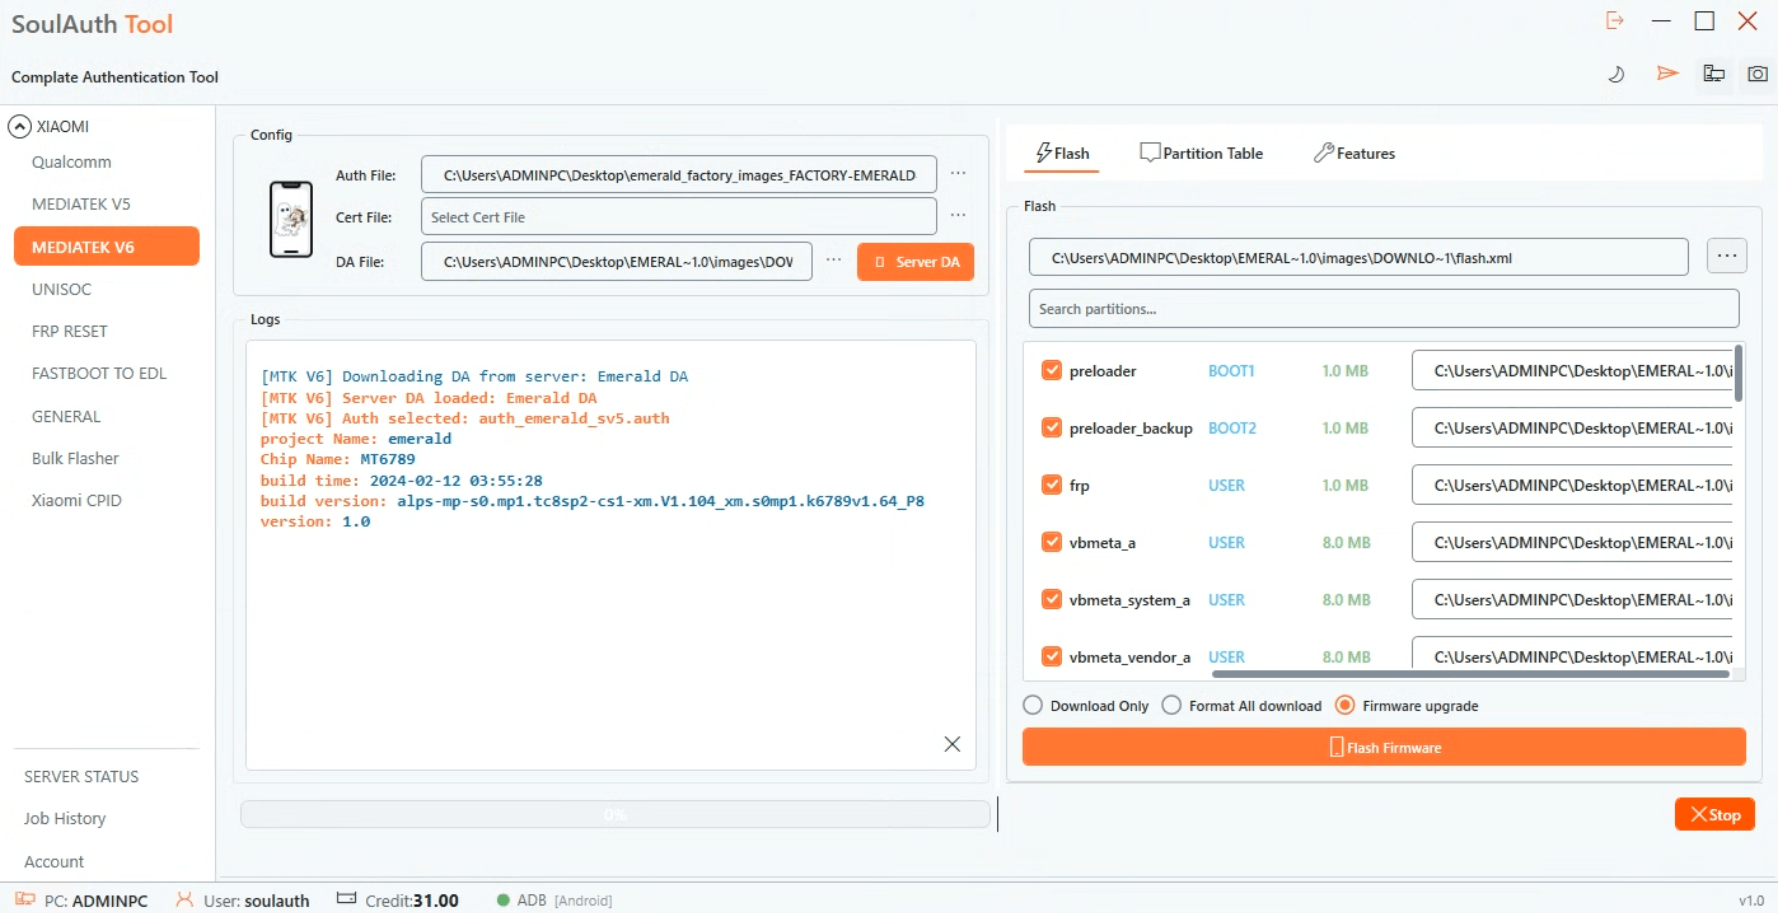Select Qualcomm in the sidebar
1778x913 pixels.
[x=71, y=162]
